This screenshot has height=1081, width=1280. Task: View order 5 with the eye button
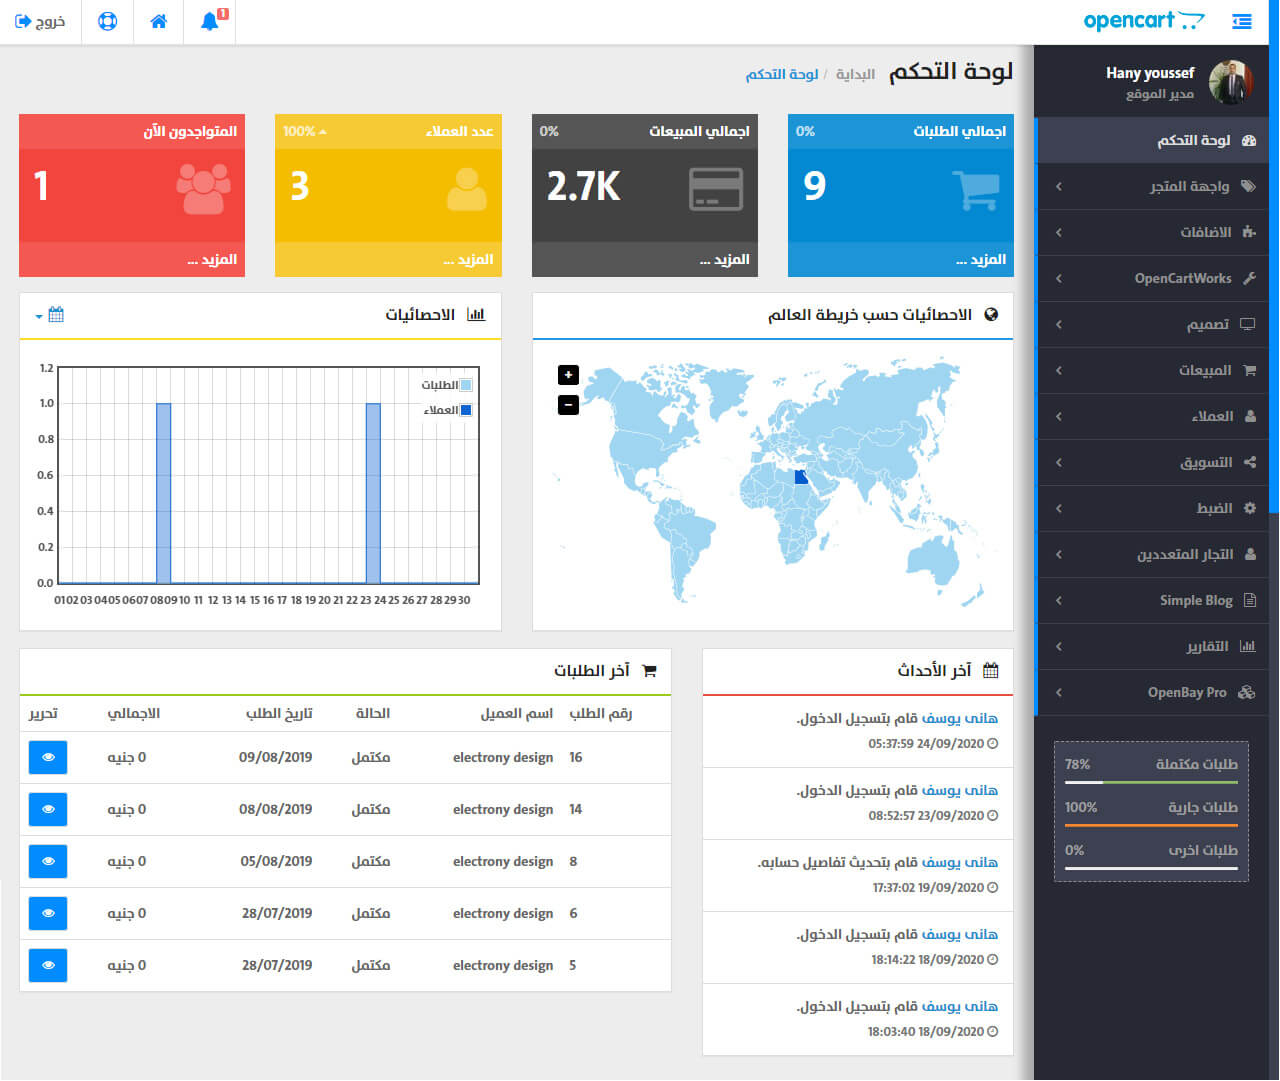(x=48, y=966)
